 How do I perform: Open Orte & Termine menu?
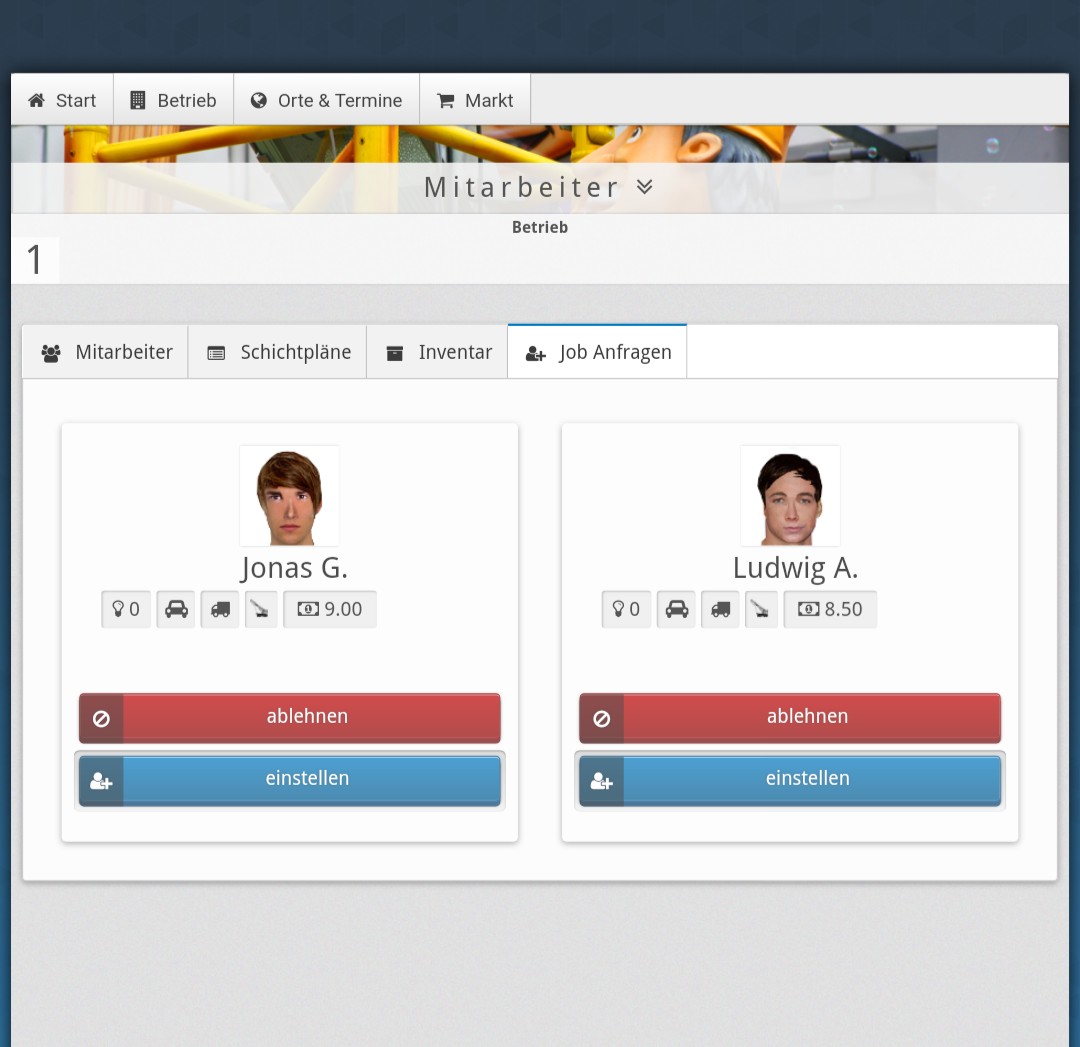click(326, 100)
